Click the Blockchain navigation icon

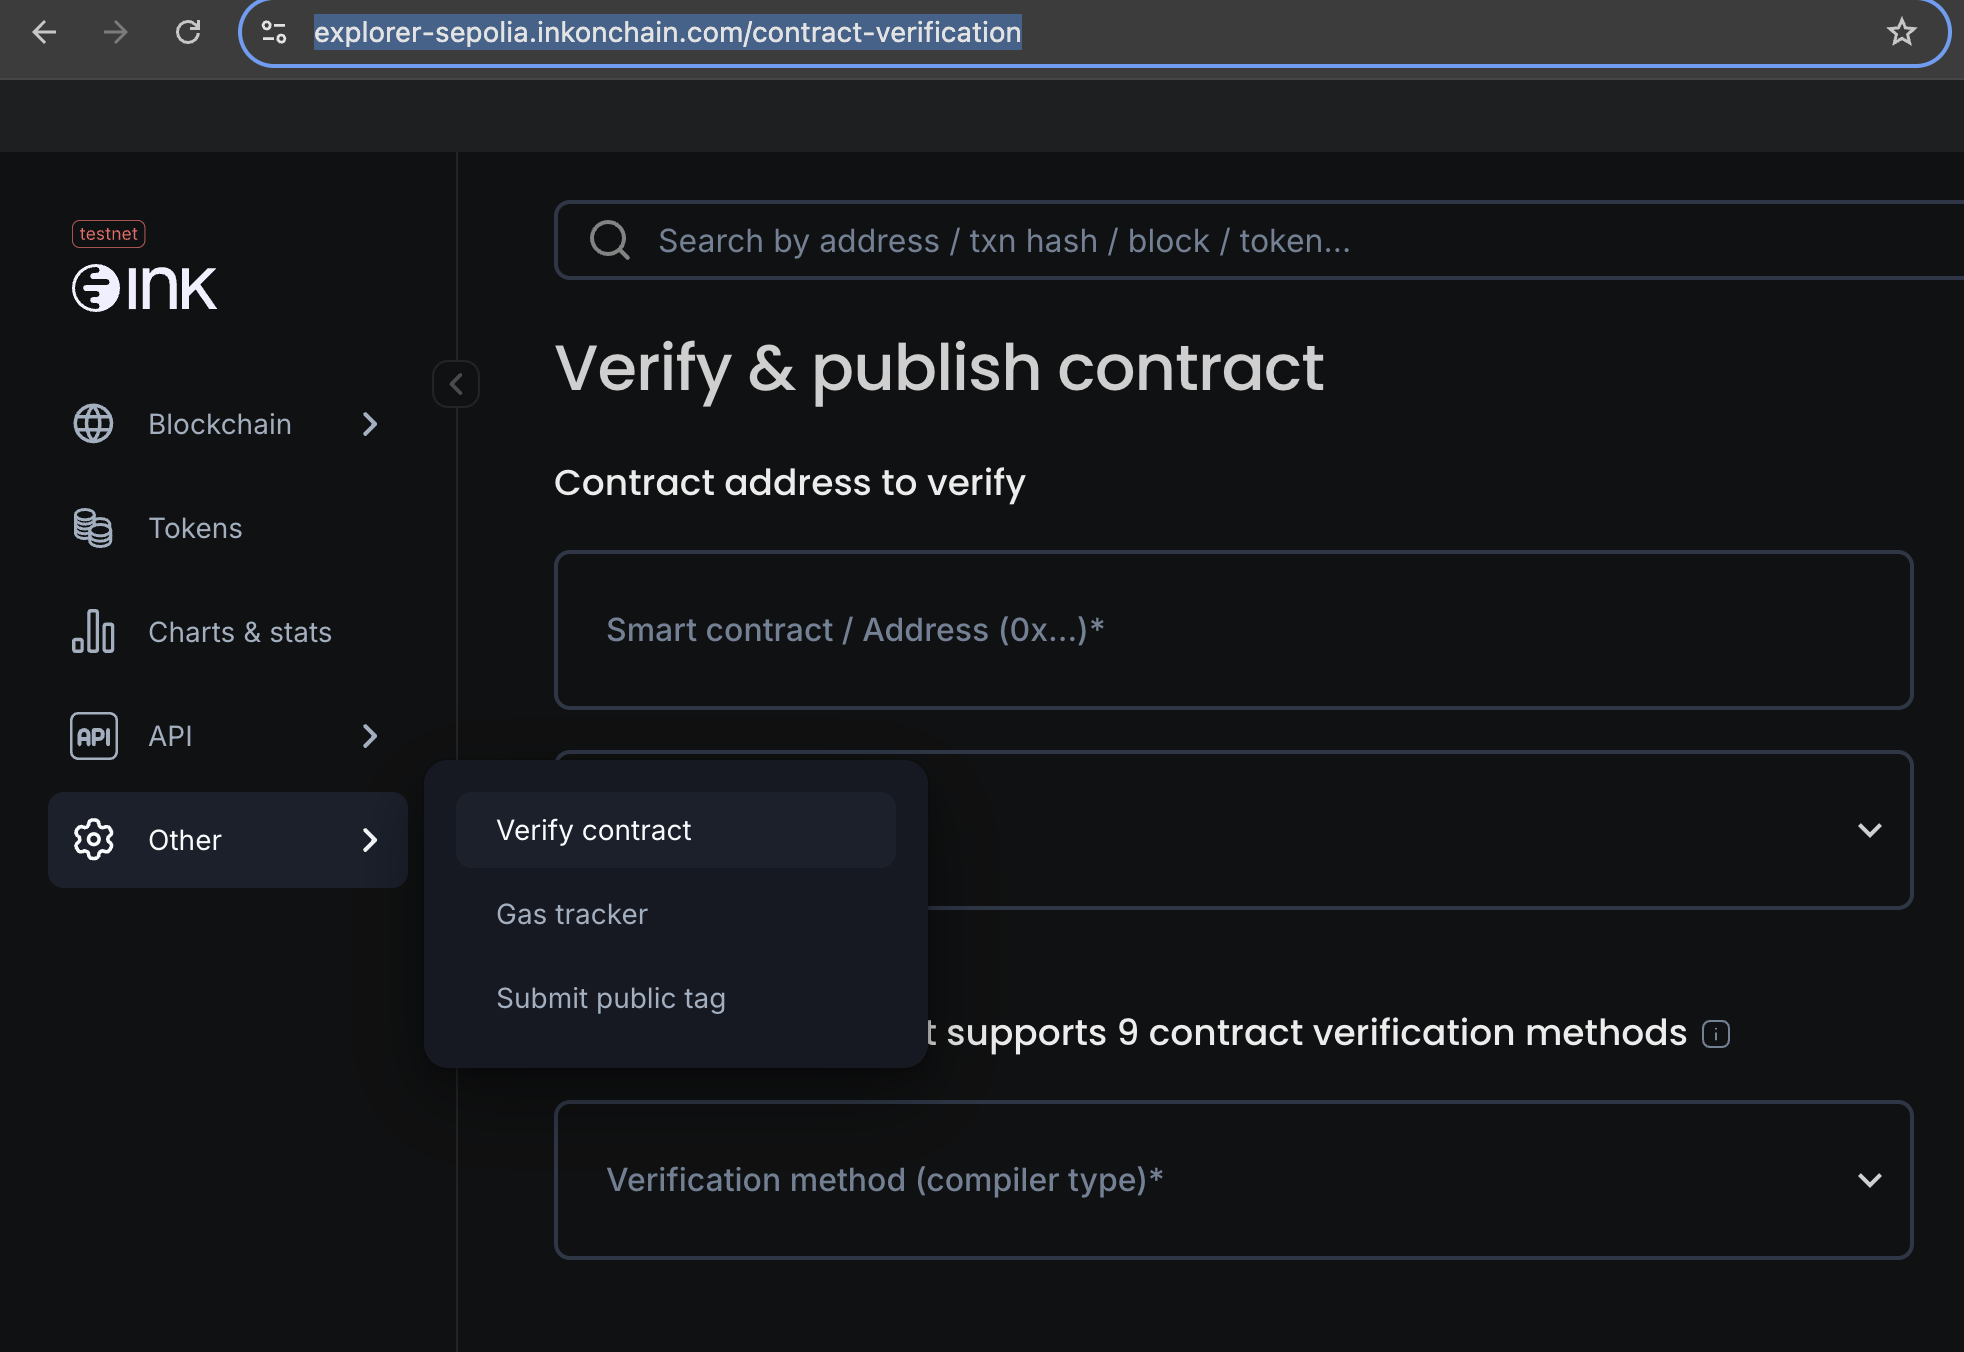click(96, 422)
